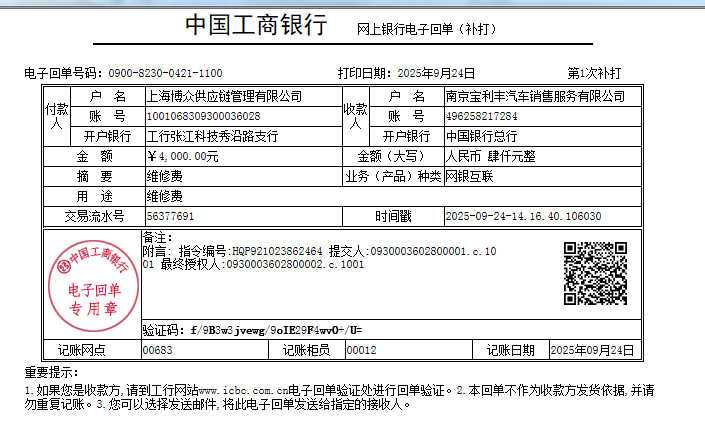Select the business type 网银互联
The height and width of the screenshot is (447, 705).
pos(470,176)
